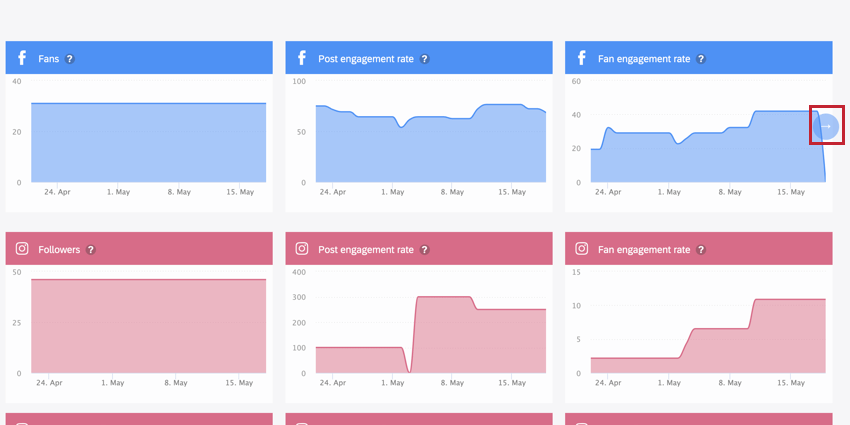Screen dimensions: 850x425
Task: Click the help icon beside Instagram Followers
Action: click(91, 249)
